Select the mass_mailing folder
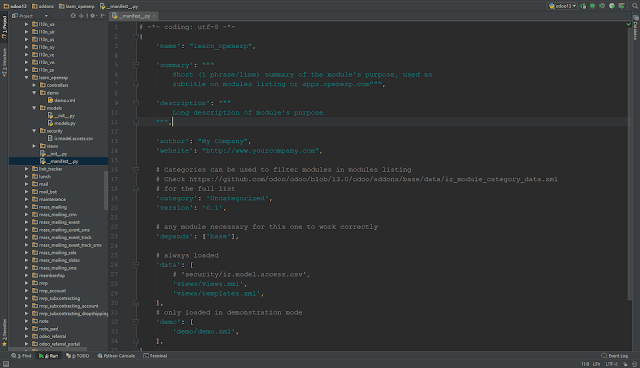This screenshot has height=368, width=640. 49,207
